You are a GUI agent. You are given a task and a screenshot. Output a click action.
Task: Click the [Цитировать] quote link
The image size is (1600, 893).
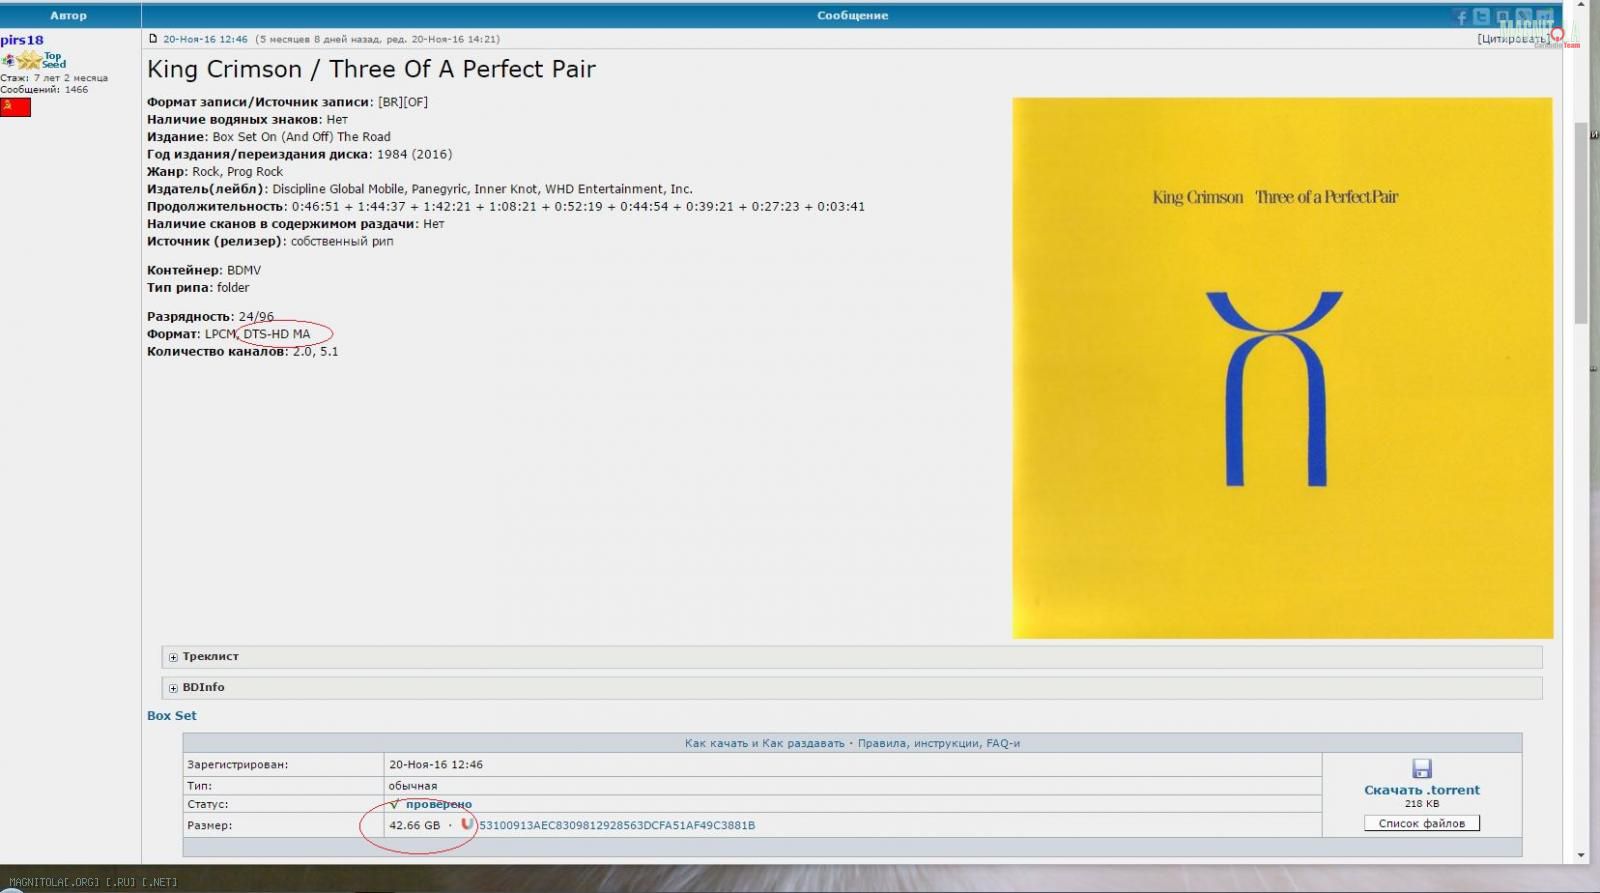1511,39
